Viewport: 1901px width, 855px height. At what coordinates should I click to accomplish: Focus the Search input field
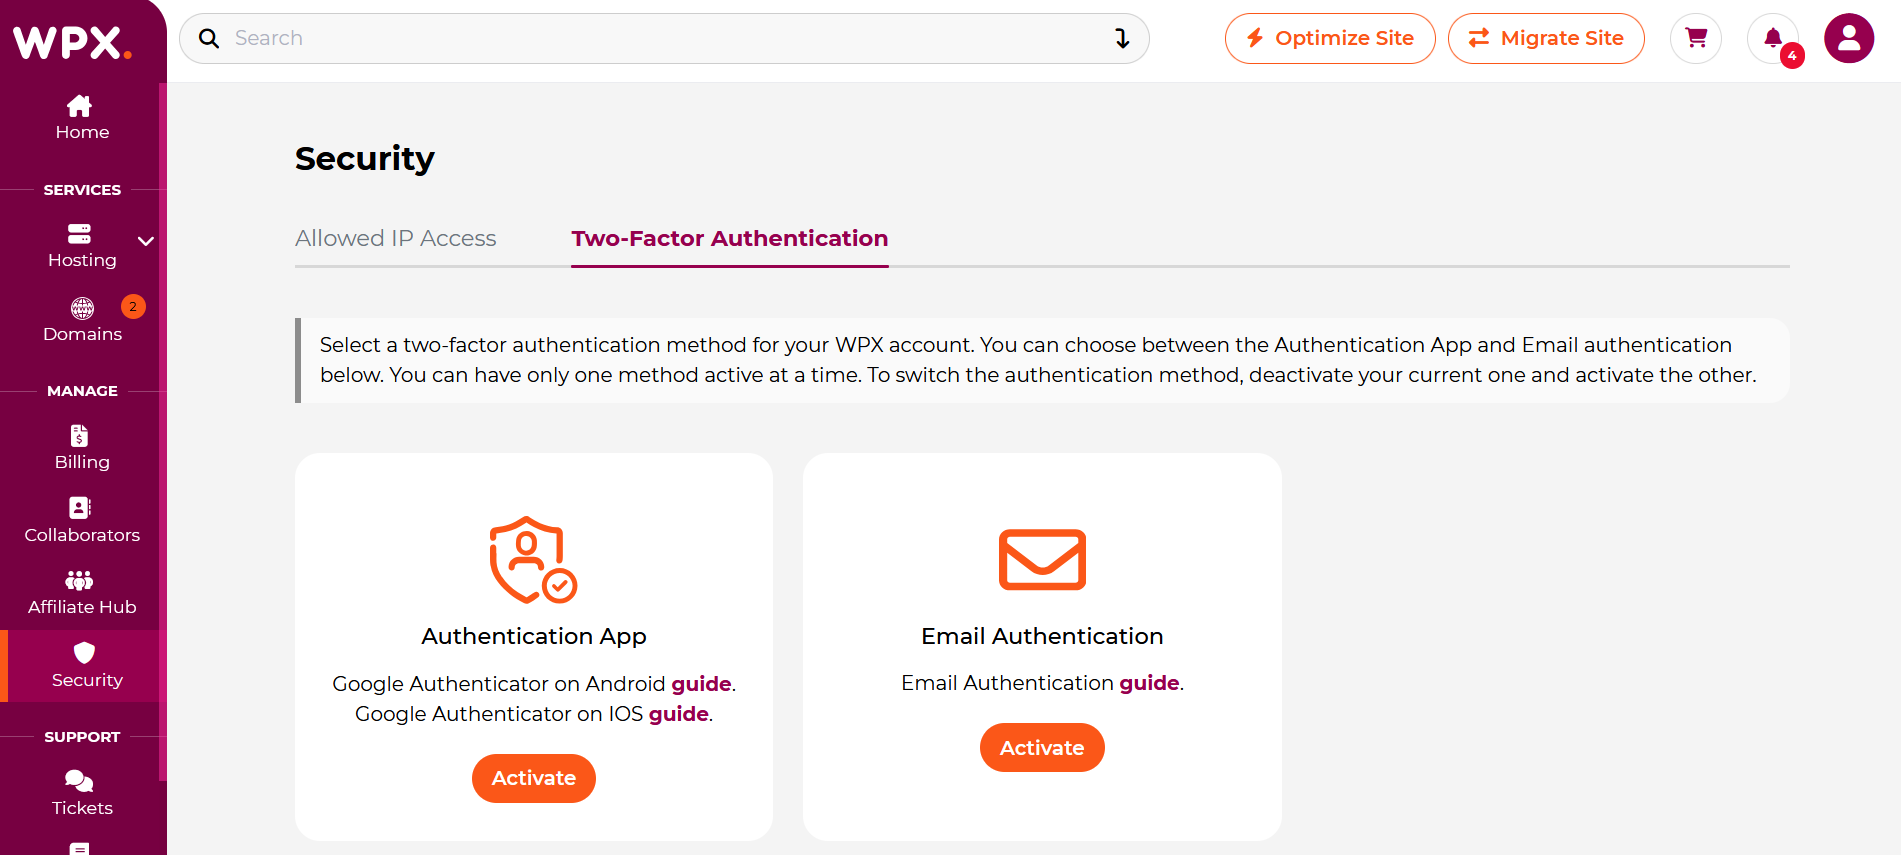[x=664, y=38]
